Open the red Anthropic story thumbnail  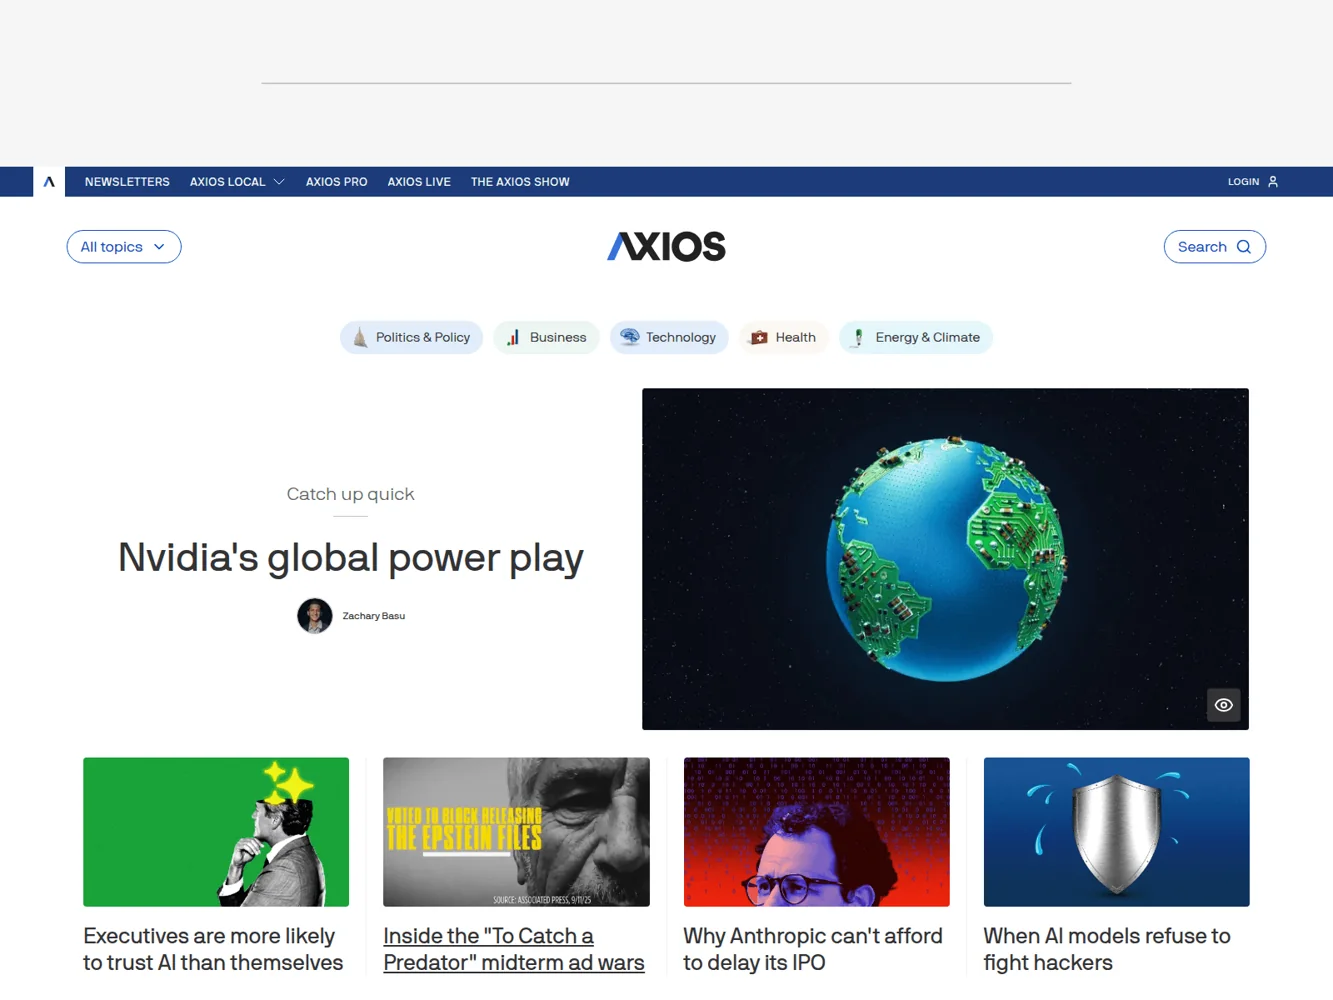pyautogui.click(x=816, y=832)
